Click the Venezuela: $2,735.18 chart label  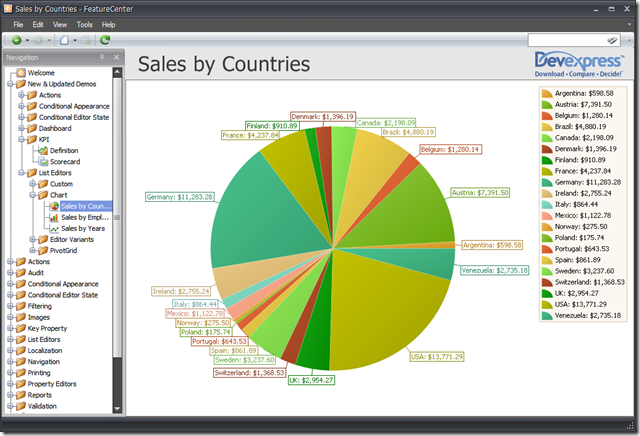point(495,270)
